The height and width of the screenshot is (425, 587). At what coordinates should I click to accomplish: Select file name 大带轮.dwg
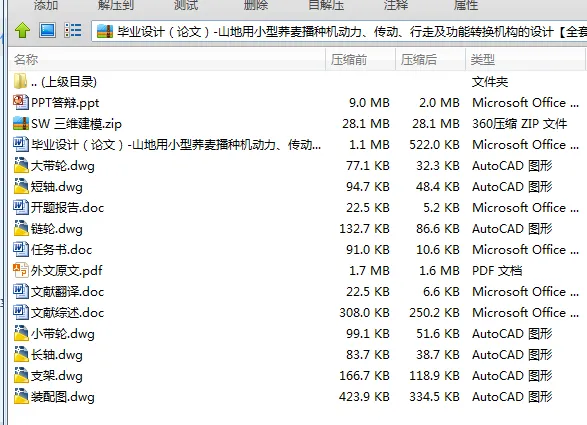(63, 166)
